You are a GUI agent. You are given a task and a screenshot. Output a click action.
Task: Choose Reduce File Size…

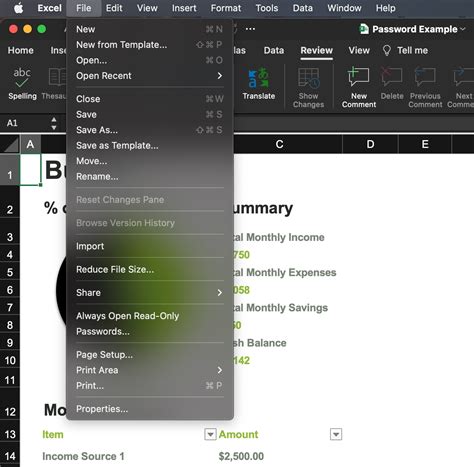click(x=150, y=269)
